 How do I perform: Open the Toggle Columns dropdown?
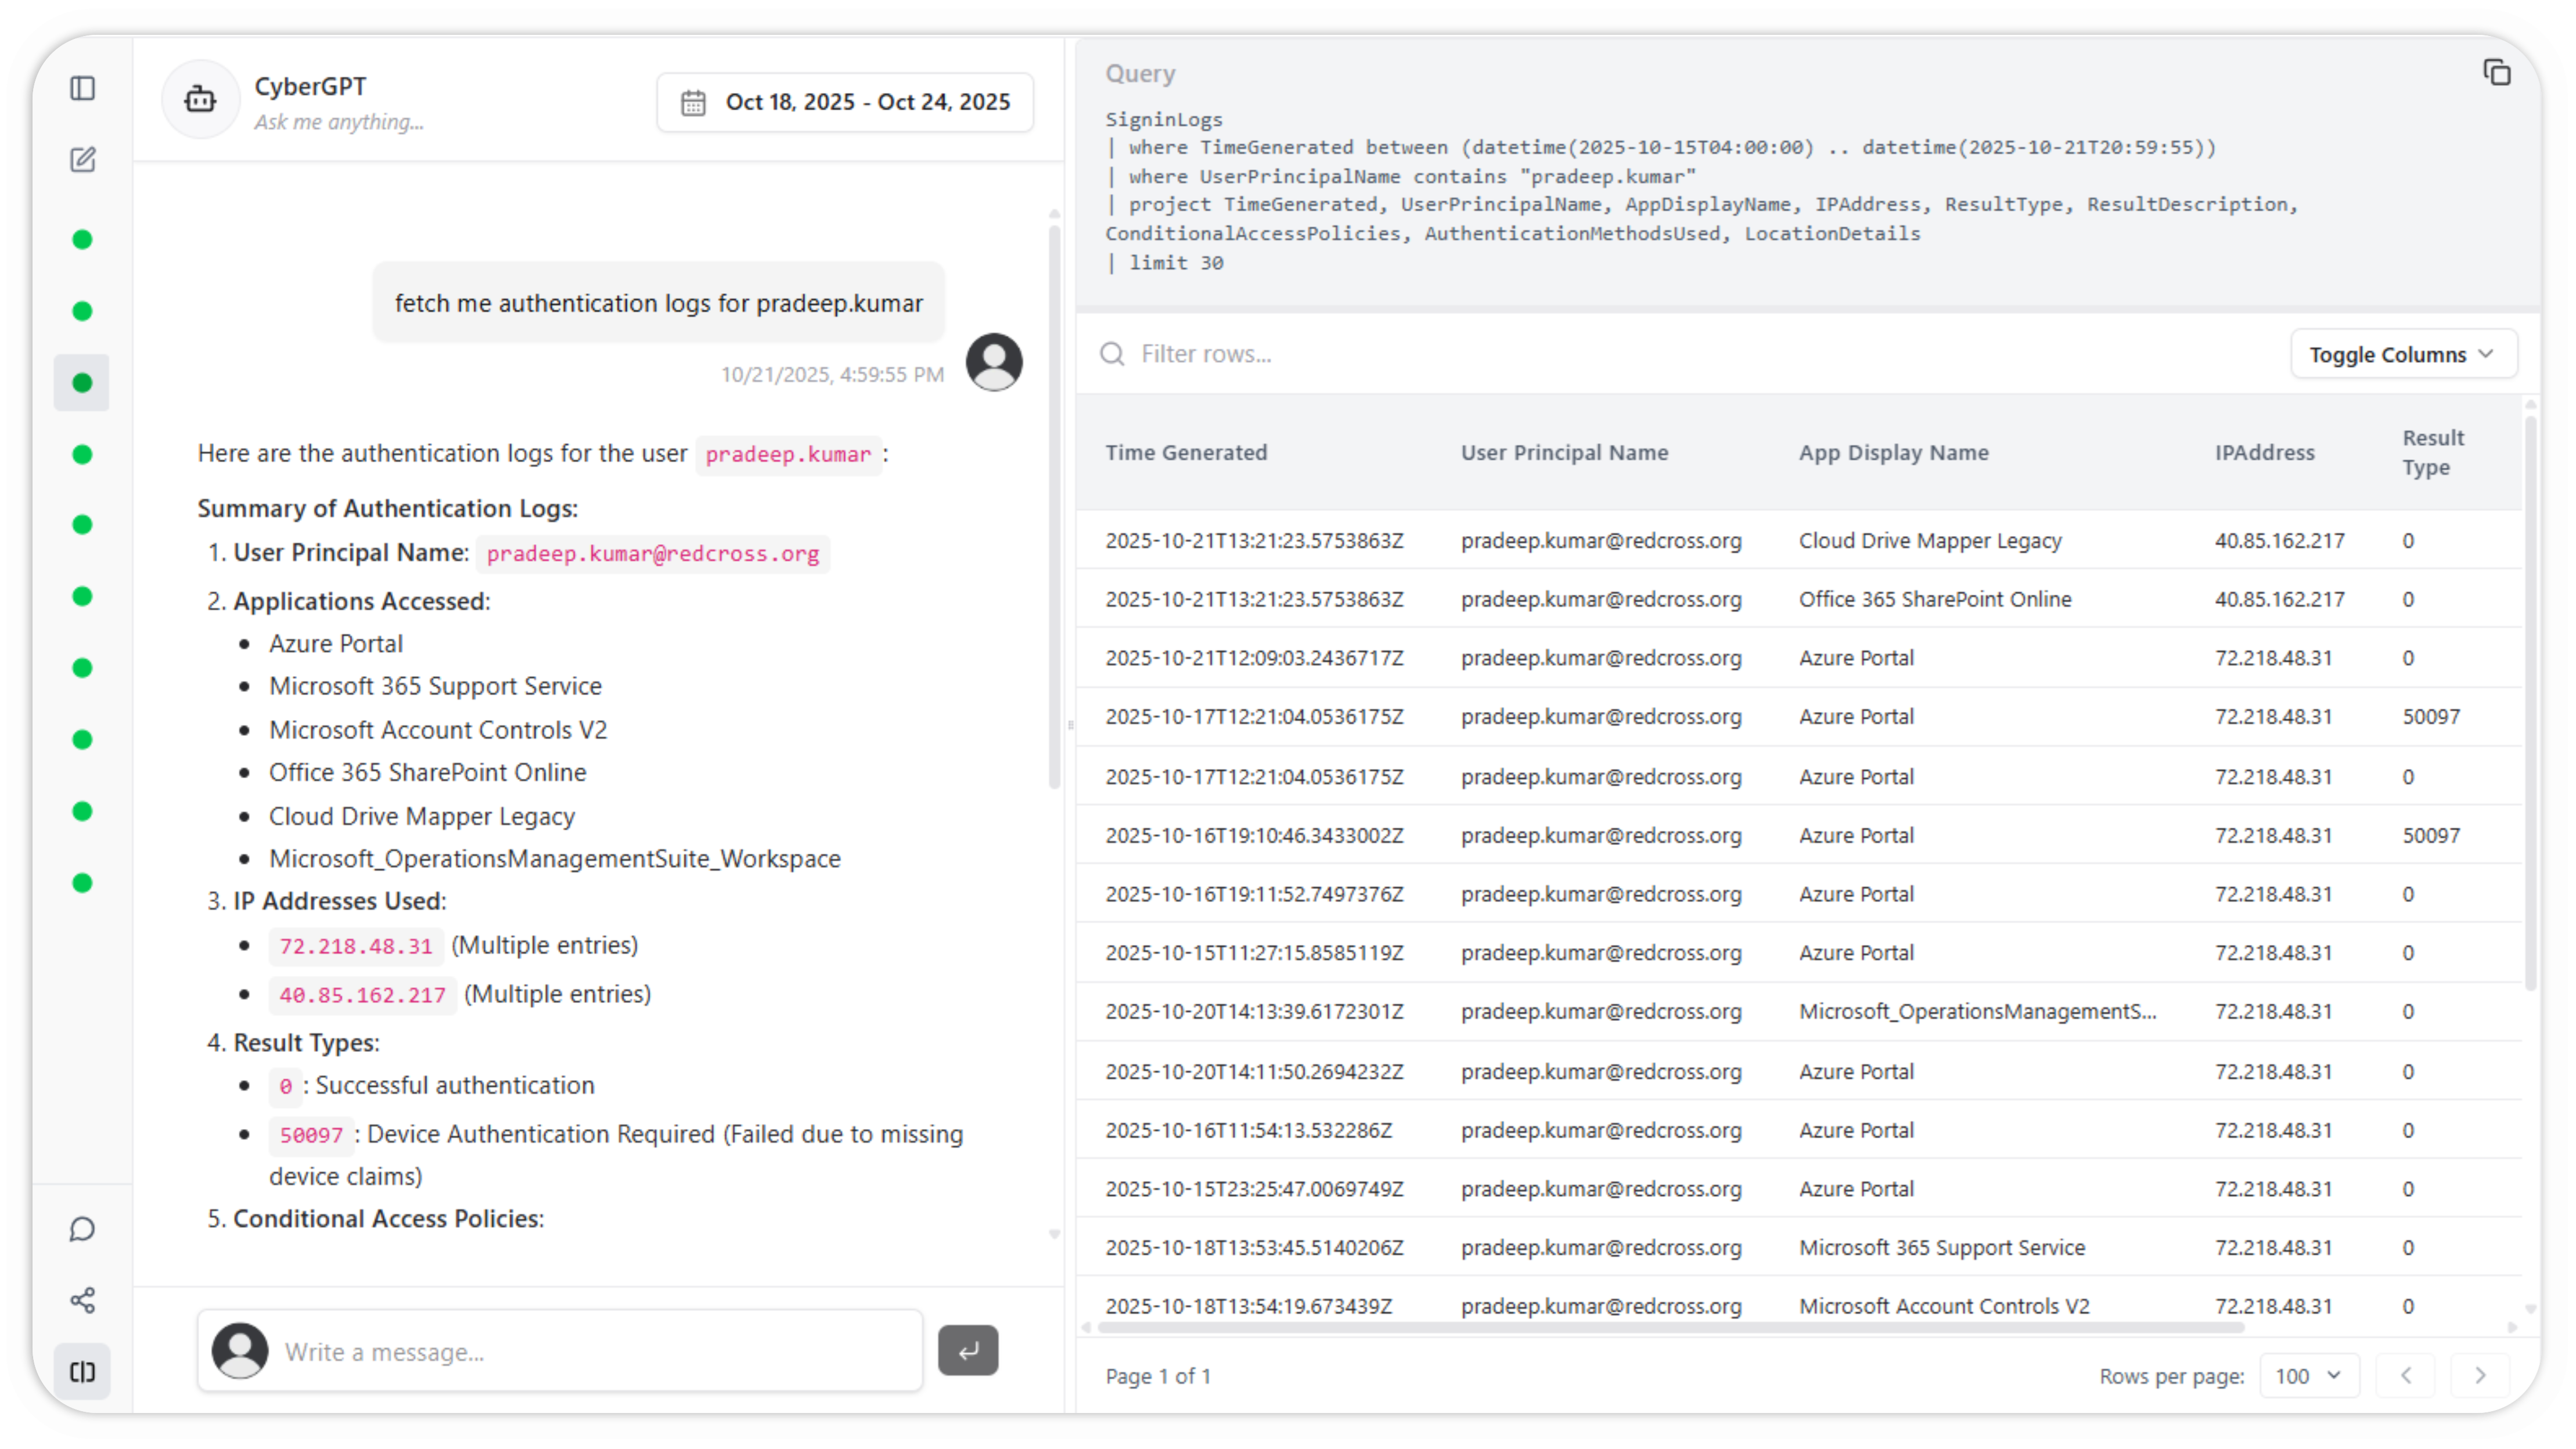(x=2402, y=355)
